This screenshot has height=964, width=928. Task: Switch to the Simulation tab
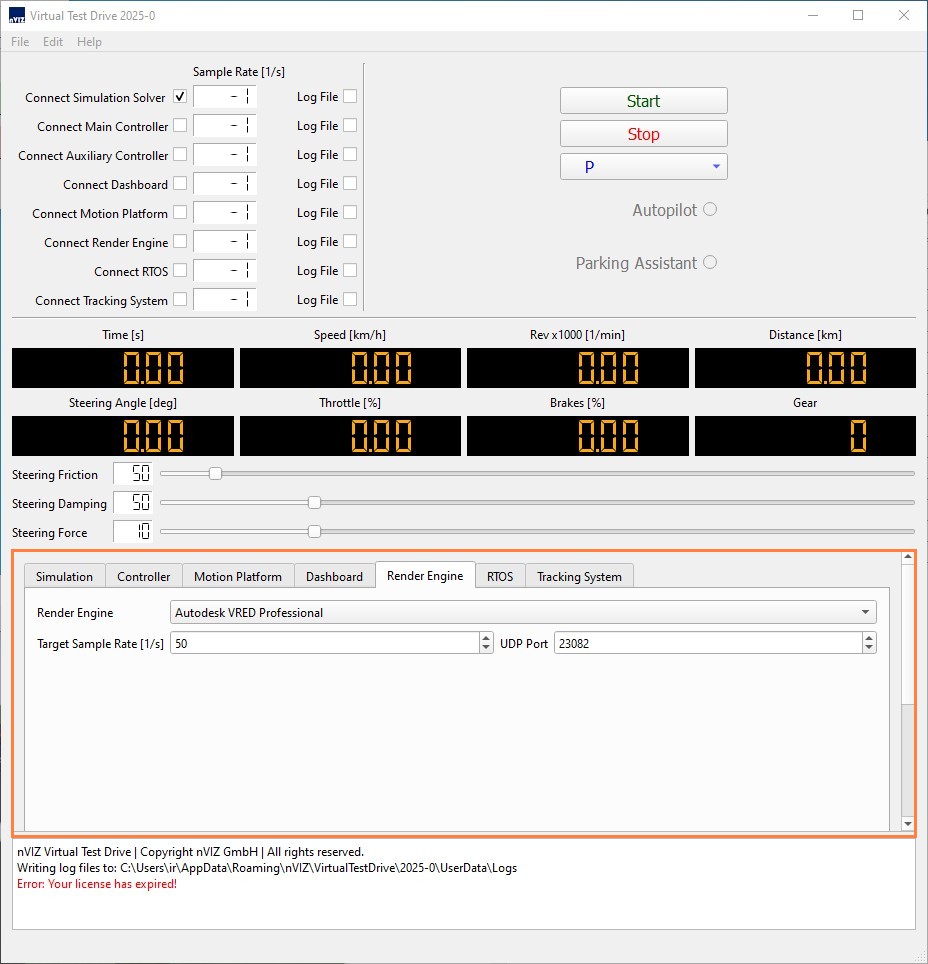coord(63,576)
